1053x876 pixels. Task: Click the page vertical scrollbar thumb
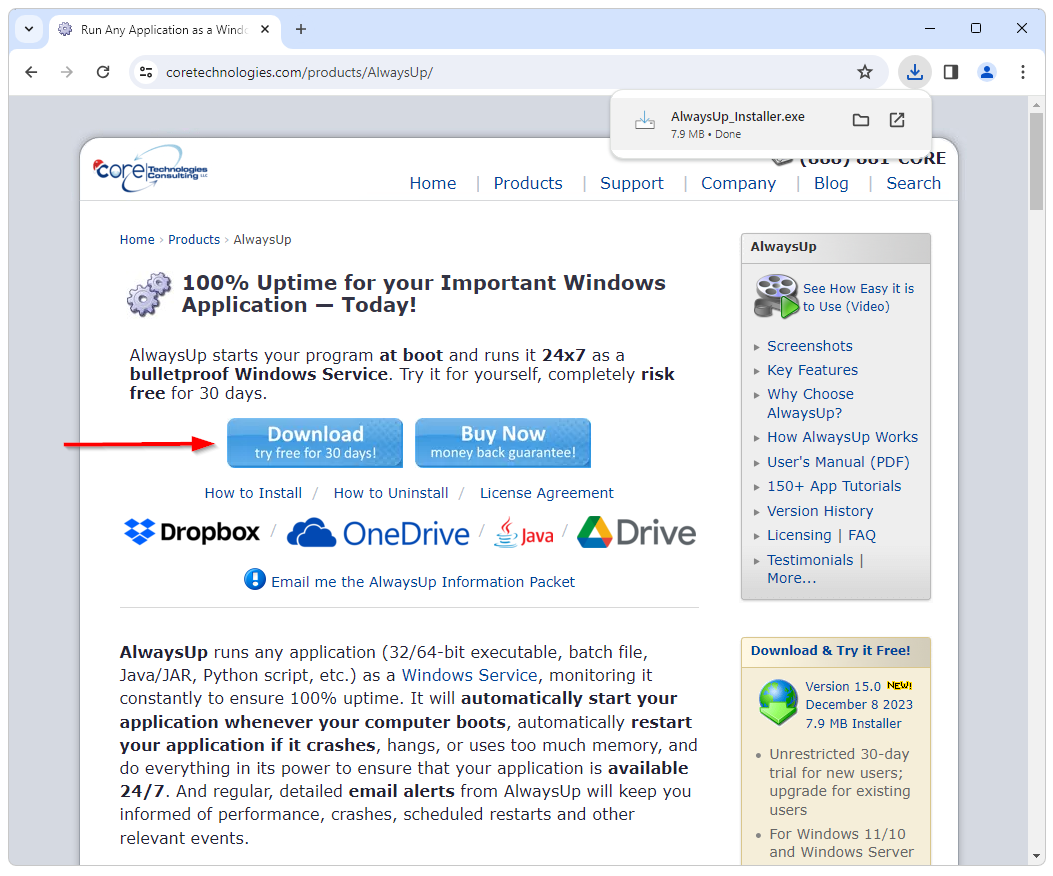tap(1036, 161)
